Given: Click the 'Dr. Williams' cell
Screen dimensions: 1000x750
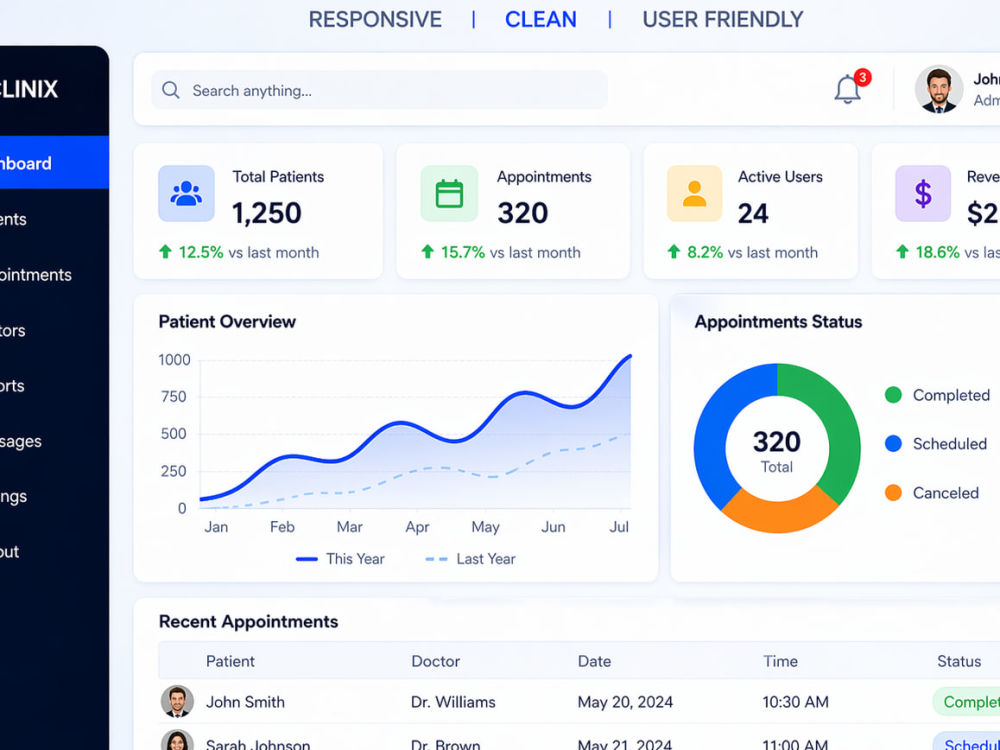Looking at the screenshot, I should click(453, 702).
